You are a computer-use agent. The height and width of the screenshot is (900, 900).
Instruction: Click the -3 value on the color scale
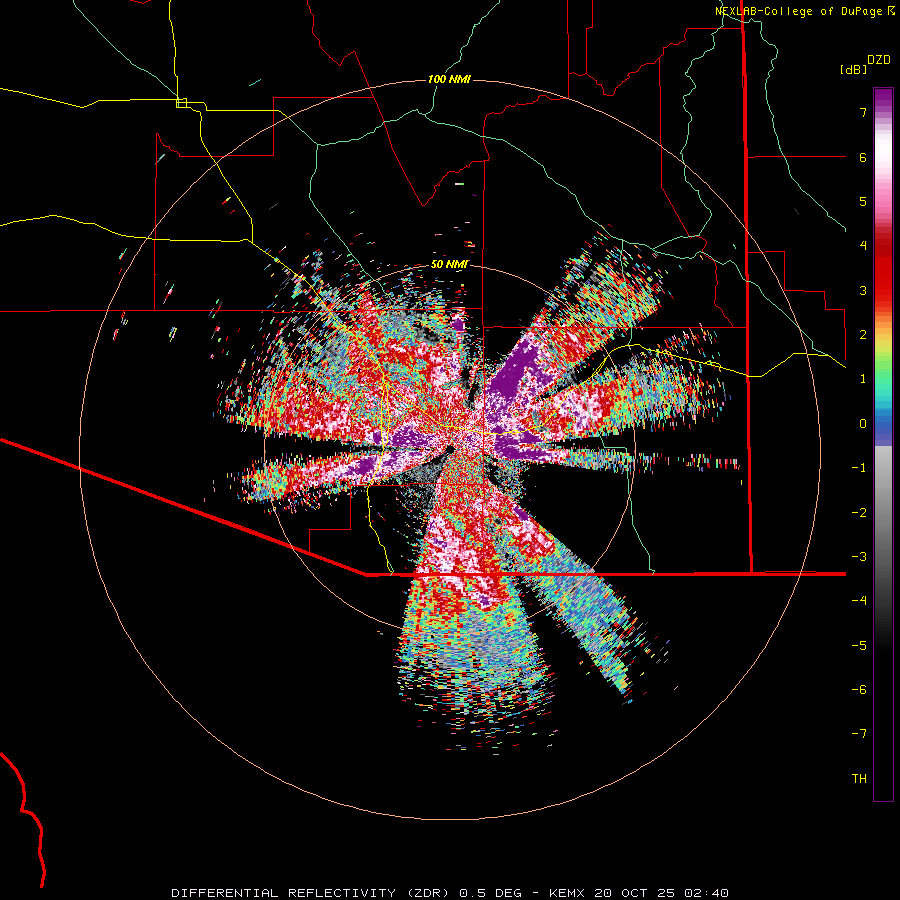point(859,557)
